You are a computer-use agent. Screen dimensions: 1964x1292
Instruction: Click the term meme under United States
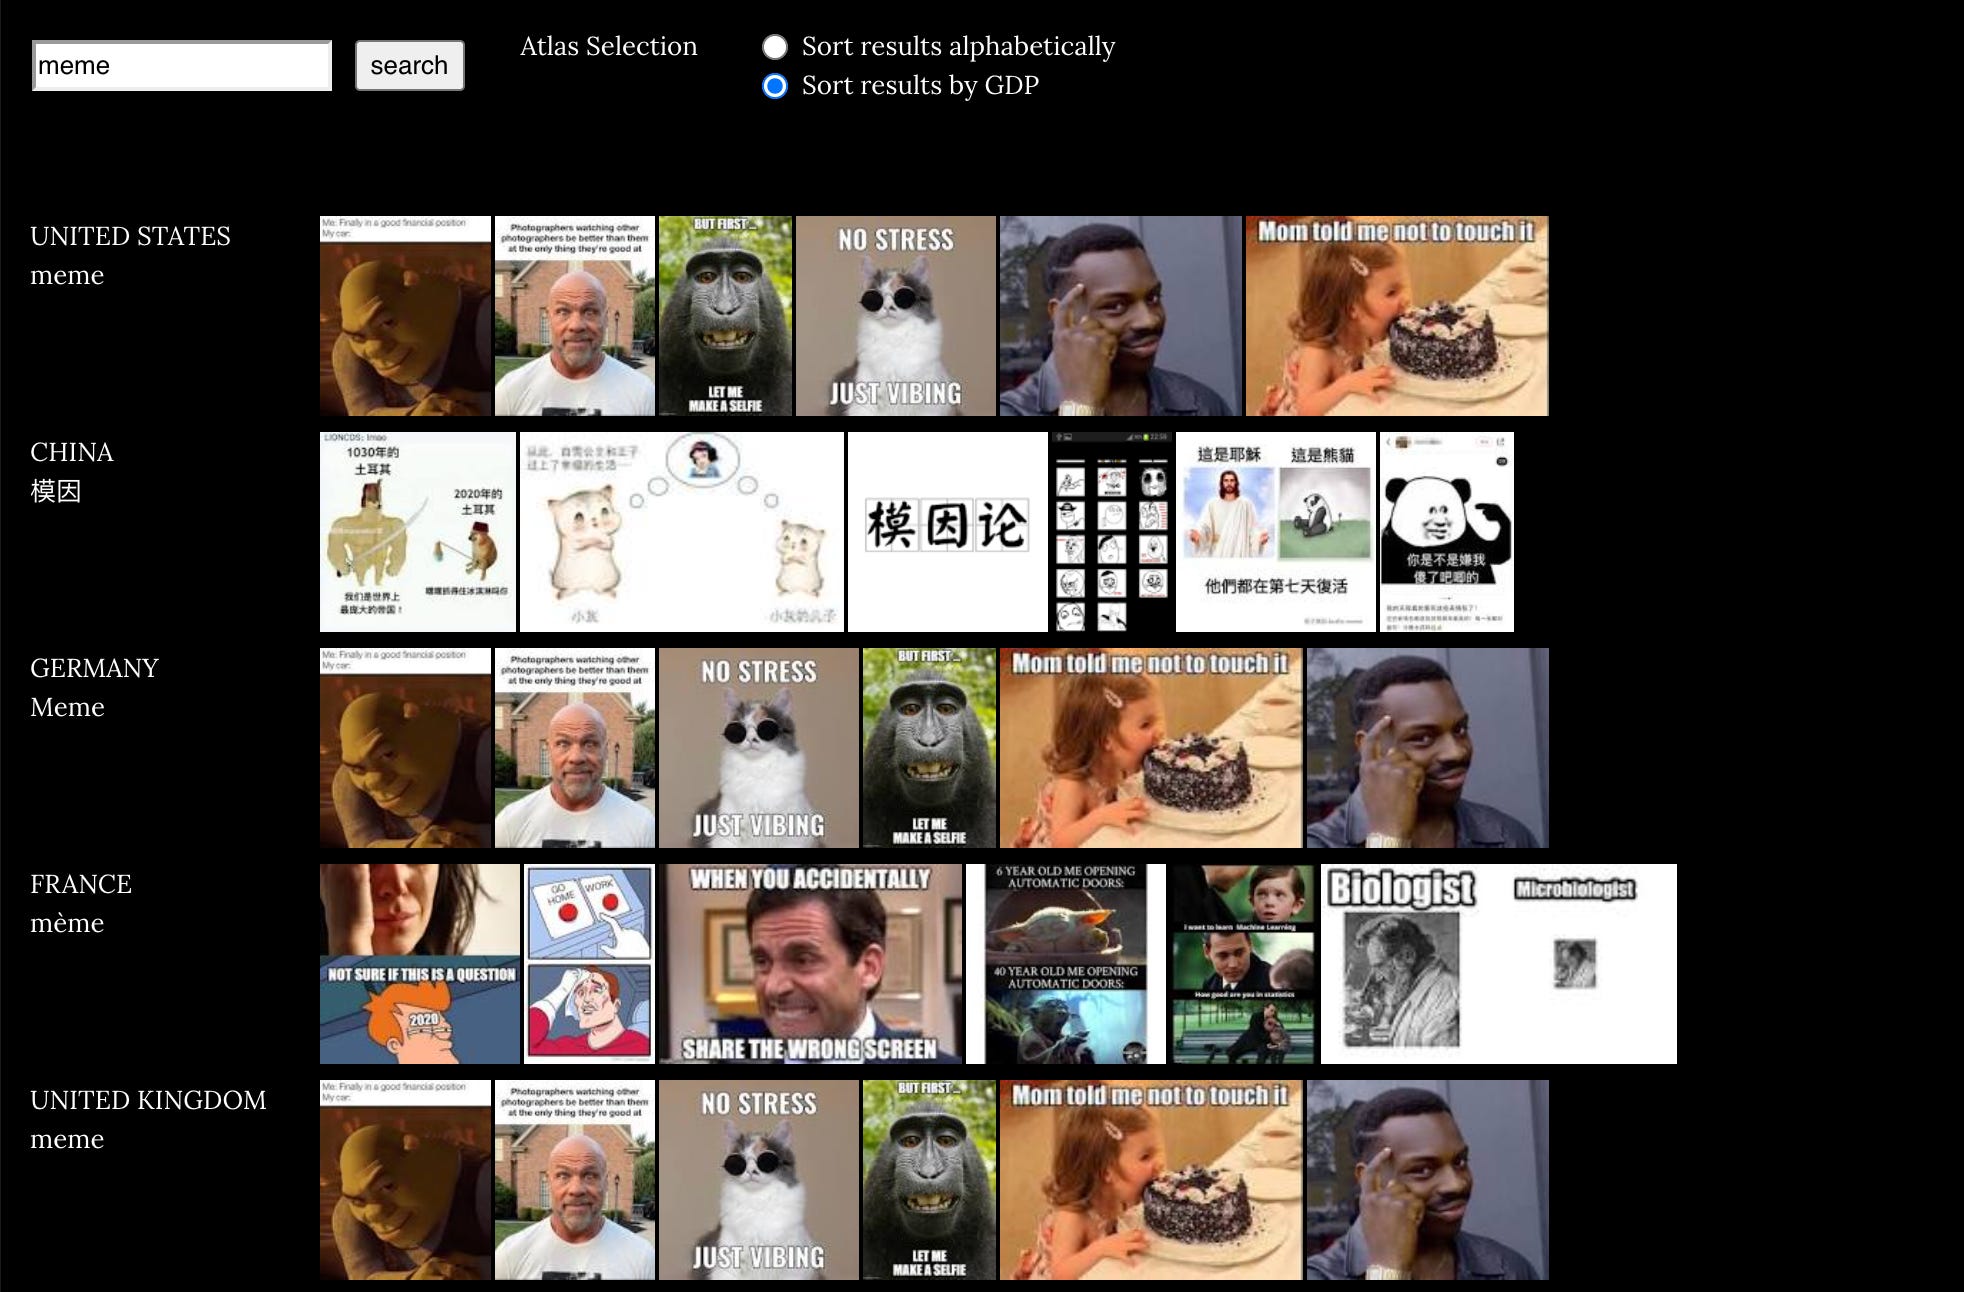(x=67, y=276)
